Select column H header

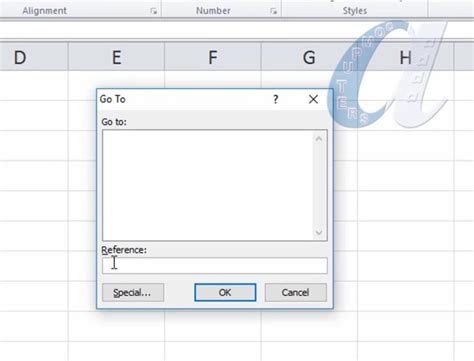click(406, 57)
